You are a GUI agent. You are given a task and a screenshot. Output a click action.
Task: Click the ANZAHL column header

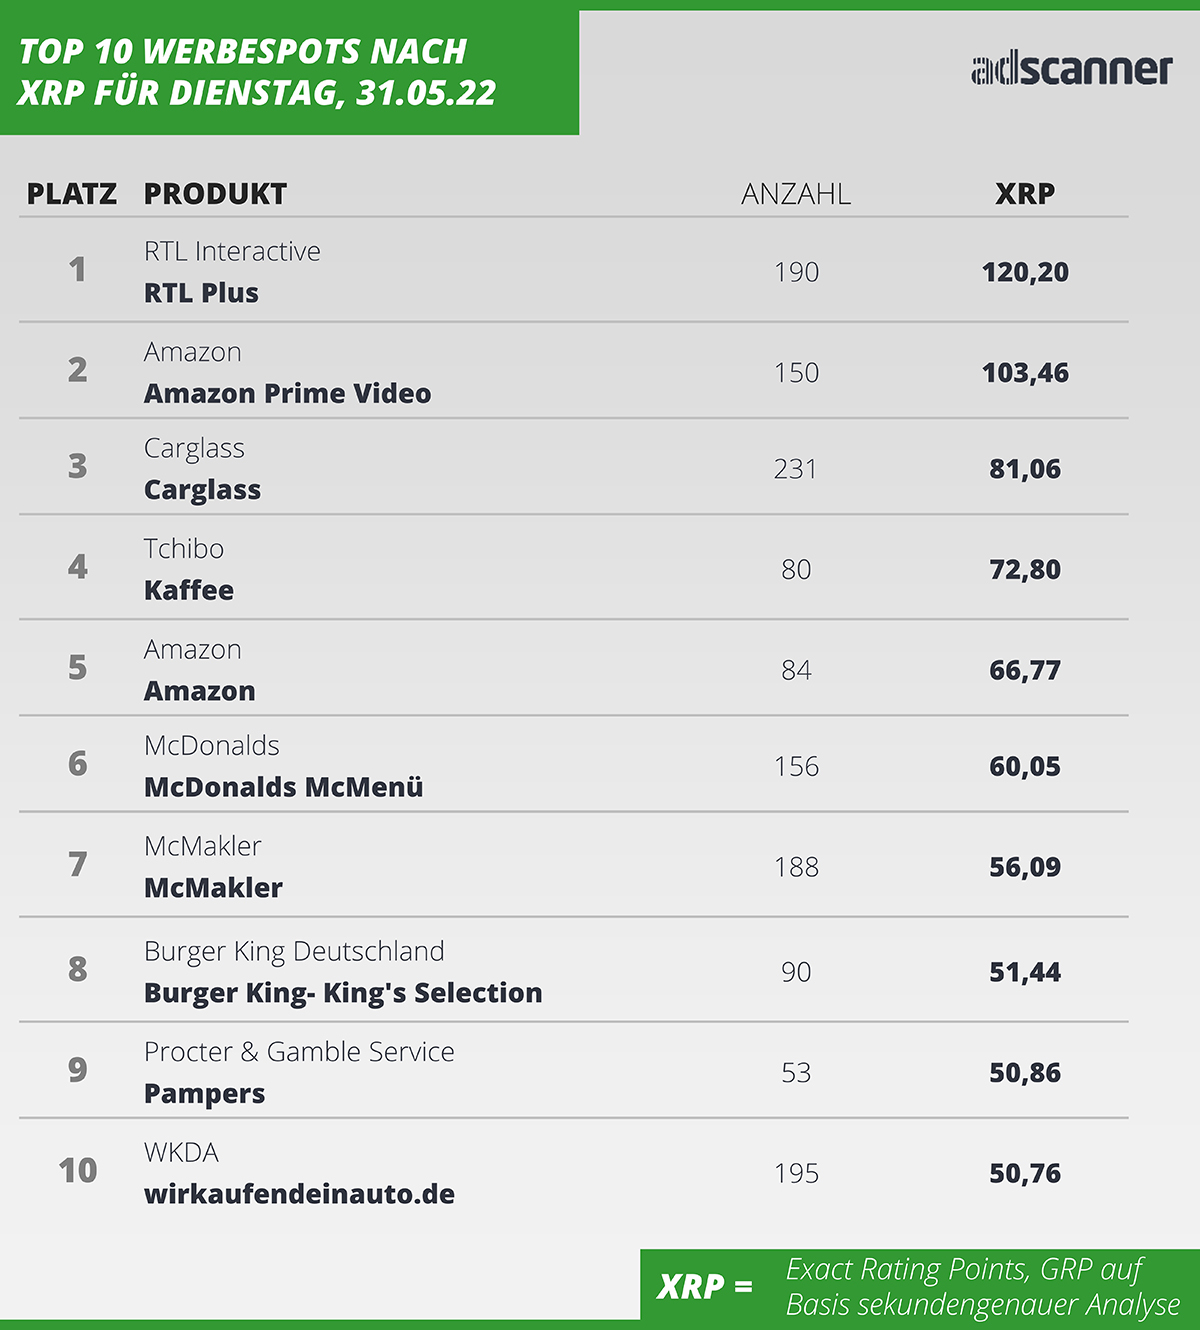[x=796, y=194]
